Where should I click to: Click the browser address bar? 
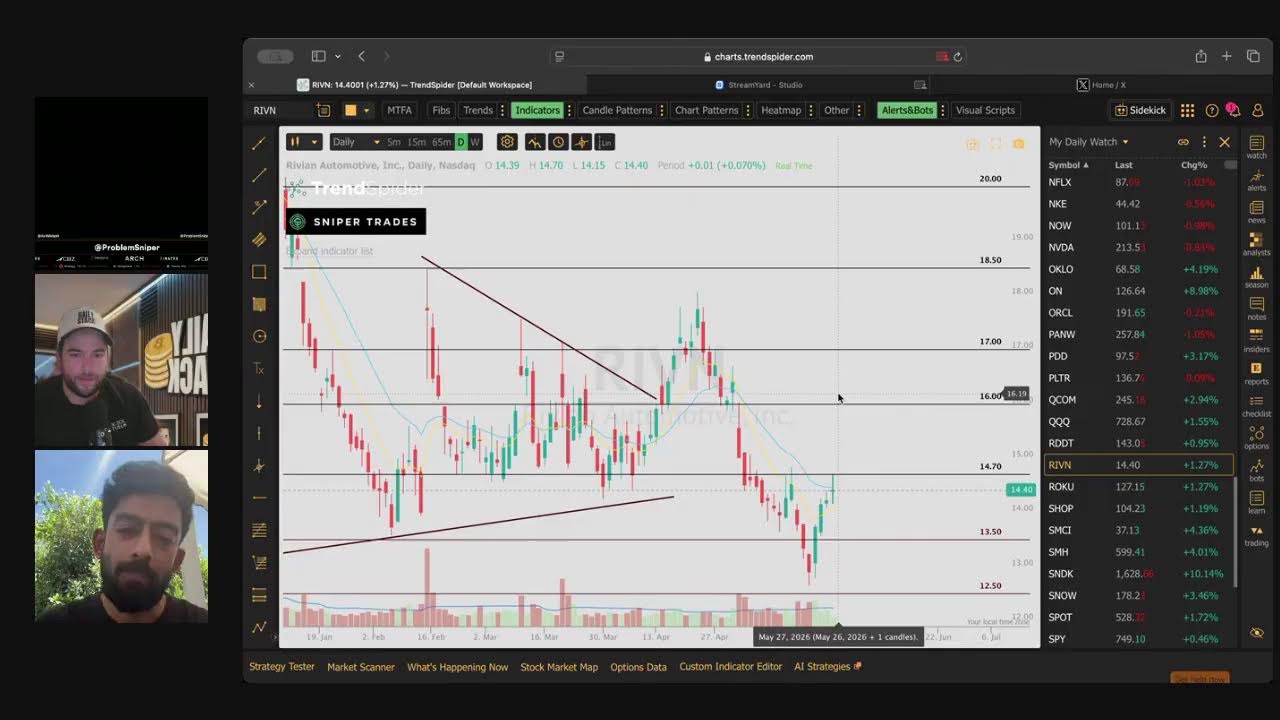tap(757, 57)
